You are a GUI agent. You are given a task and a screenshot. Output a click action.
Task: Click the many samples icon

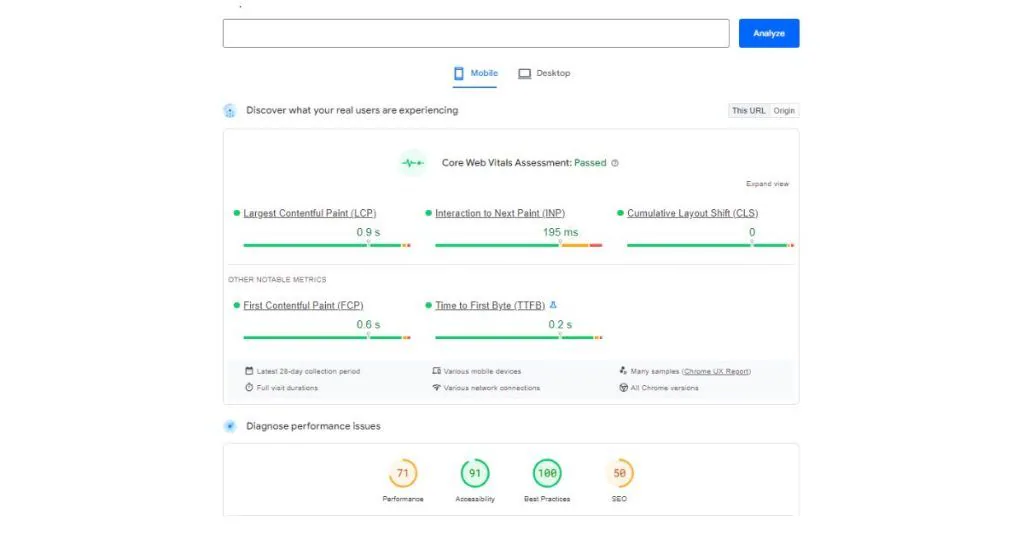tap(623, 371)
